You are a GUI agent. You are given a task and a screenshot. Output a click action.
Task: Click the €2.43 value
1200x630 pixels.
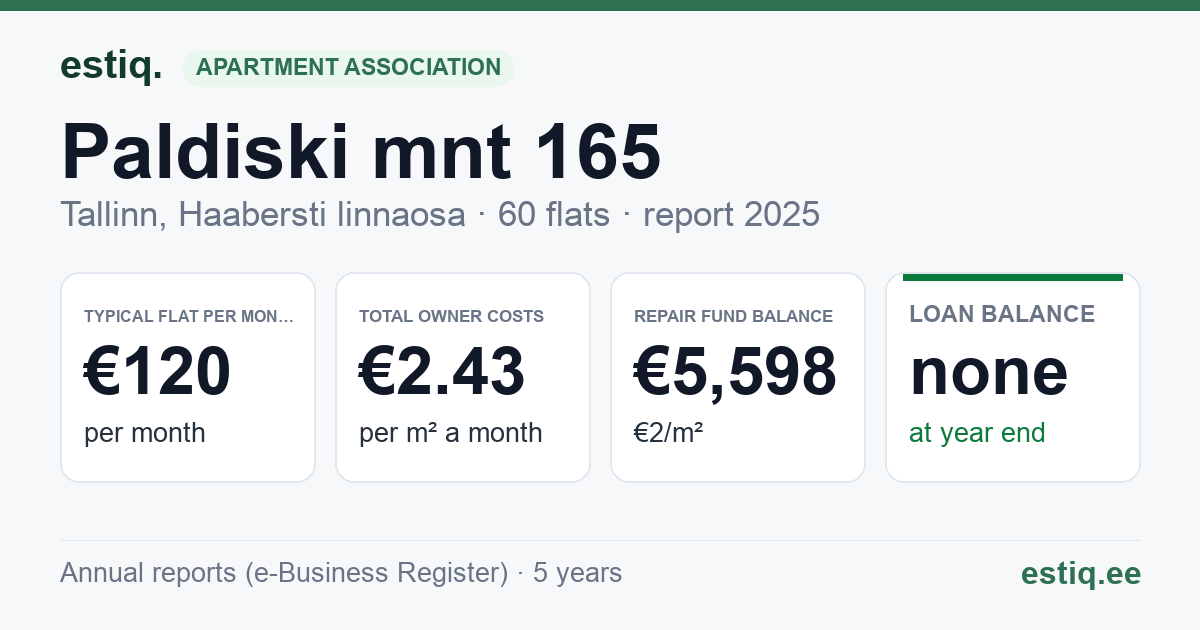[442, 371]
